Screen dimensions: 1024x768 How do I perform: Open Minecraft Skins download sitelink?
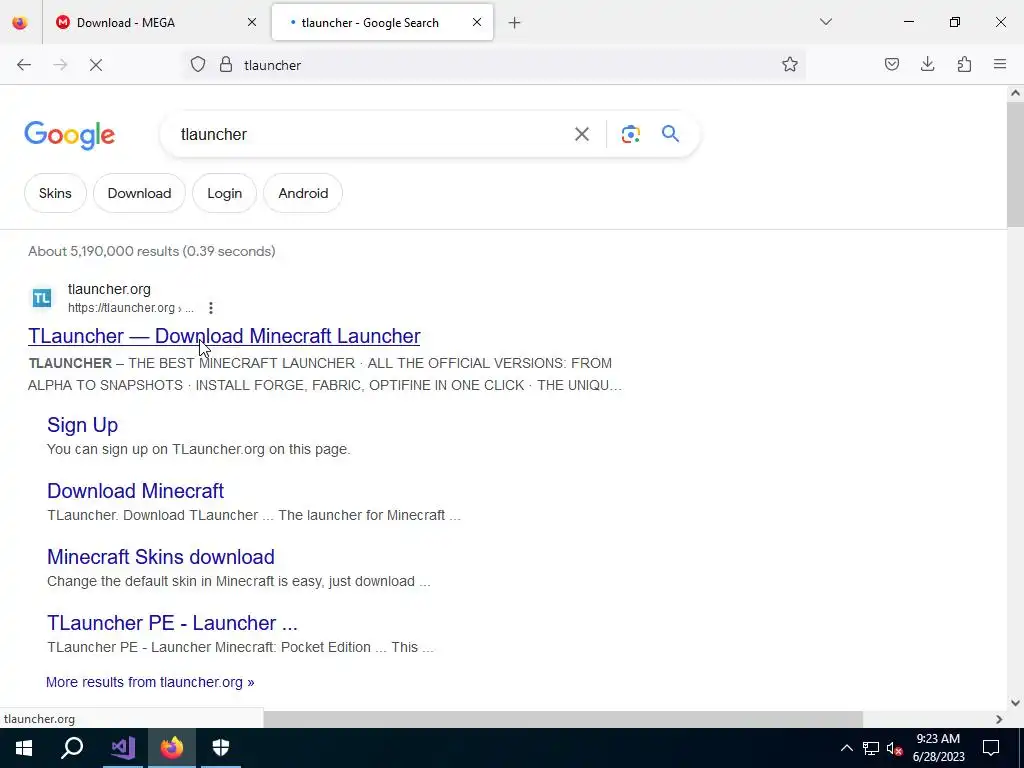pyautogui.click(x=161, y=557)
